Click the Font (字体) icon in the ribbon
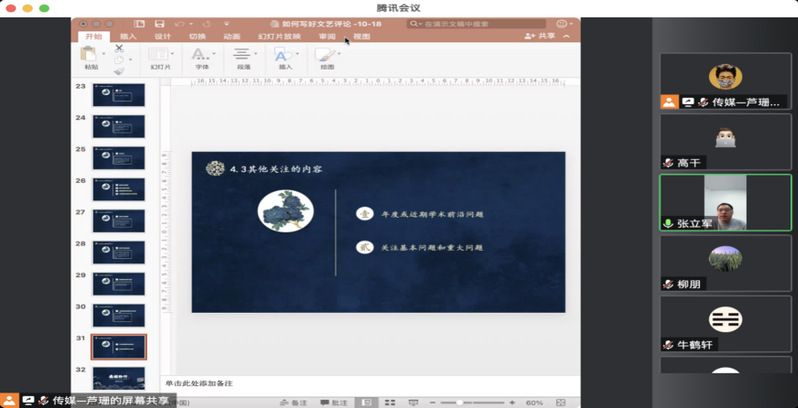 click(201, 55)
